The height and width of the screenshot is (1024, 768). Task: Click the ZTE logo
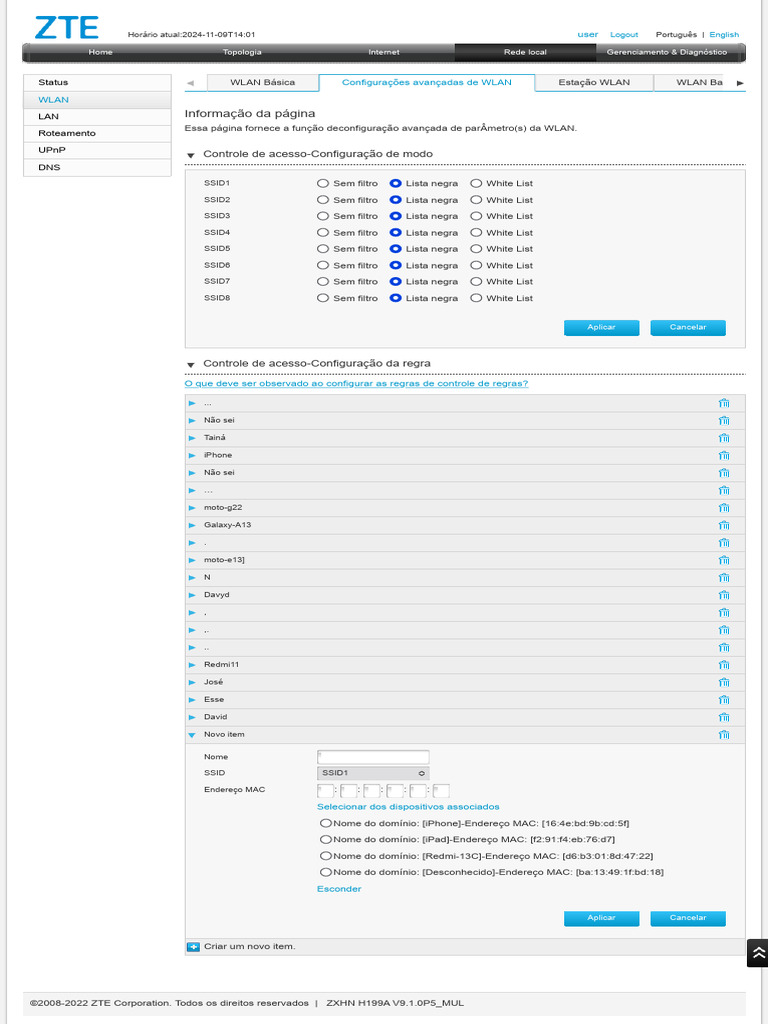coord(67,28)
